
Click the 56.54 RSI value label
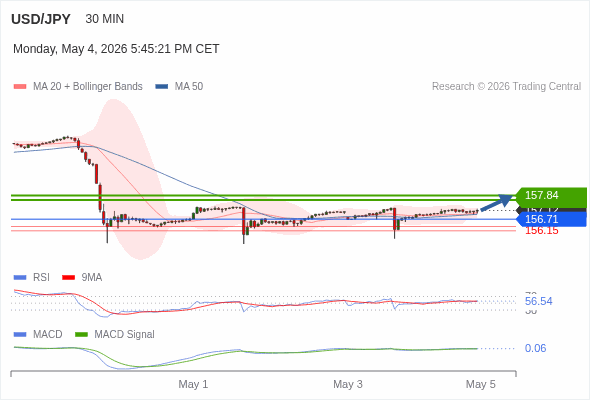538,301
